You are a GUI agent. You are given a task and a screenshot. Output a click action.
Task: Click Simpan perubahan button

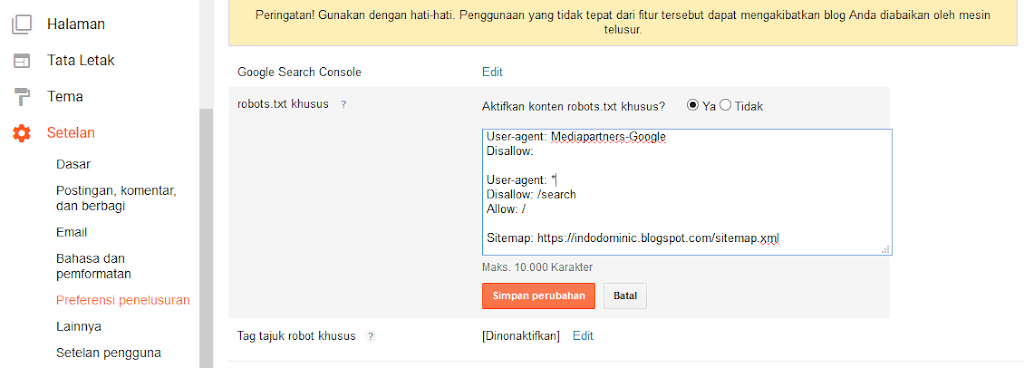coord(539,296)
